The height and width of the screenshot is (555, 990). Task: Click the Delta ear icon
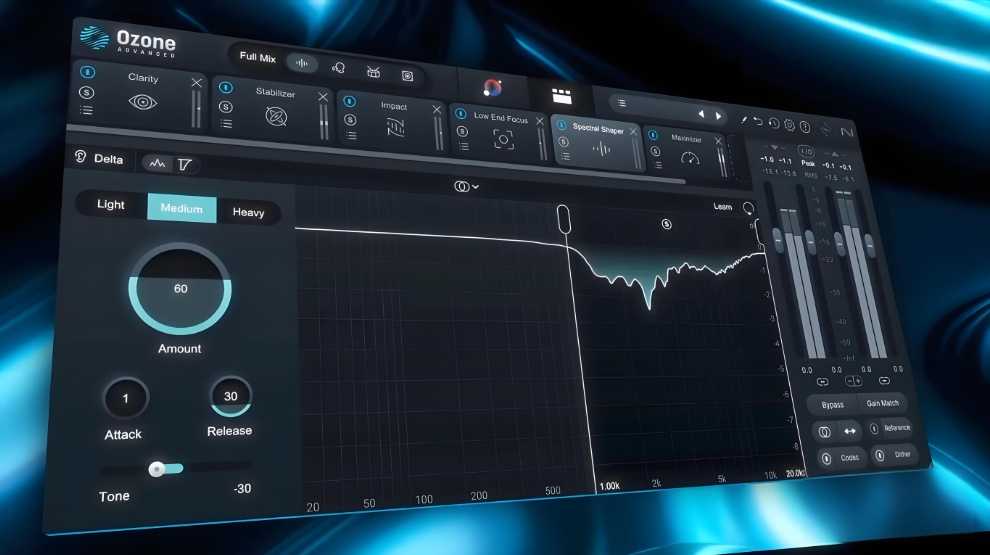coord(80,156)
